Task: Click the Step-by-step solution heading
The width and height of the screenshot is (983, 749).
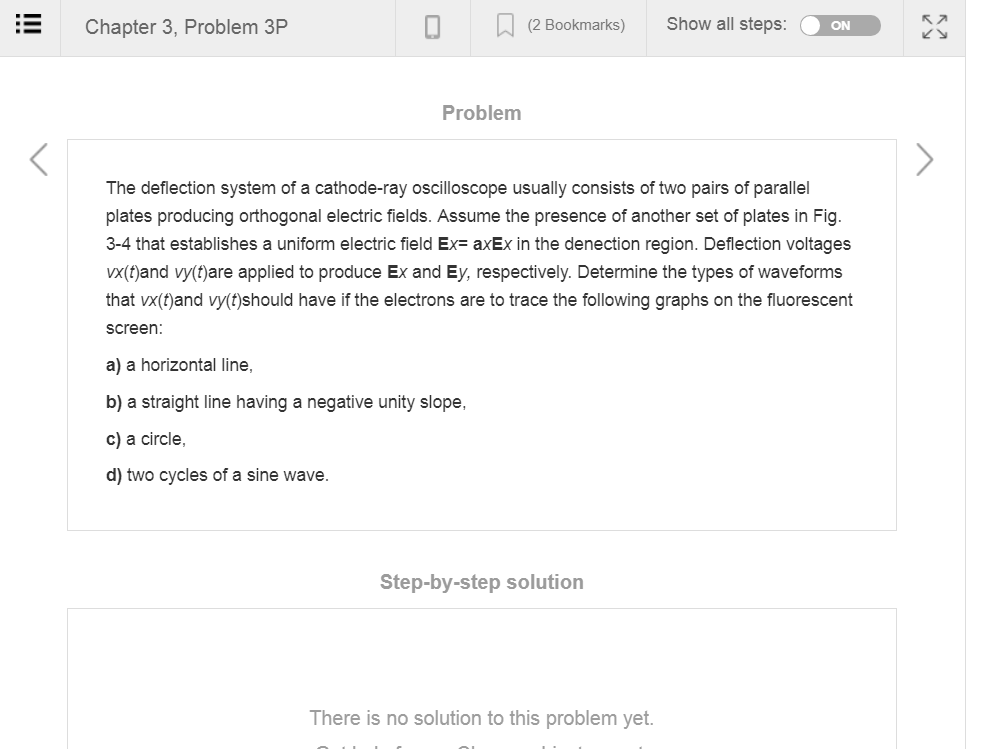Action: pyautogui.click(x=481, y=582)
